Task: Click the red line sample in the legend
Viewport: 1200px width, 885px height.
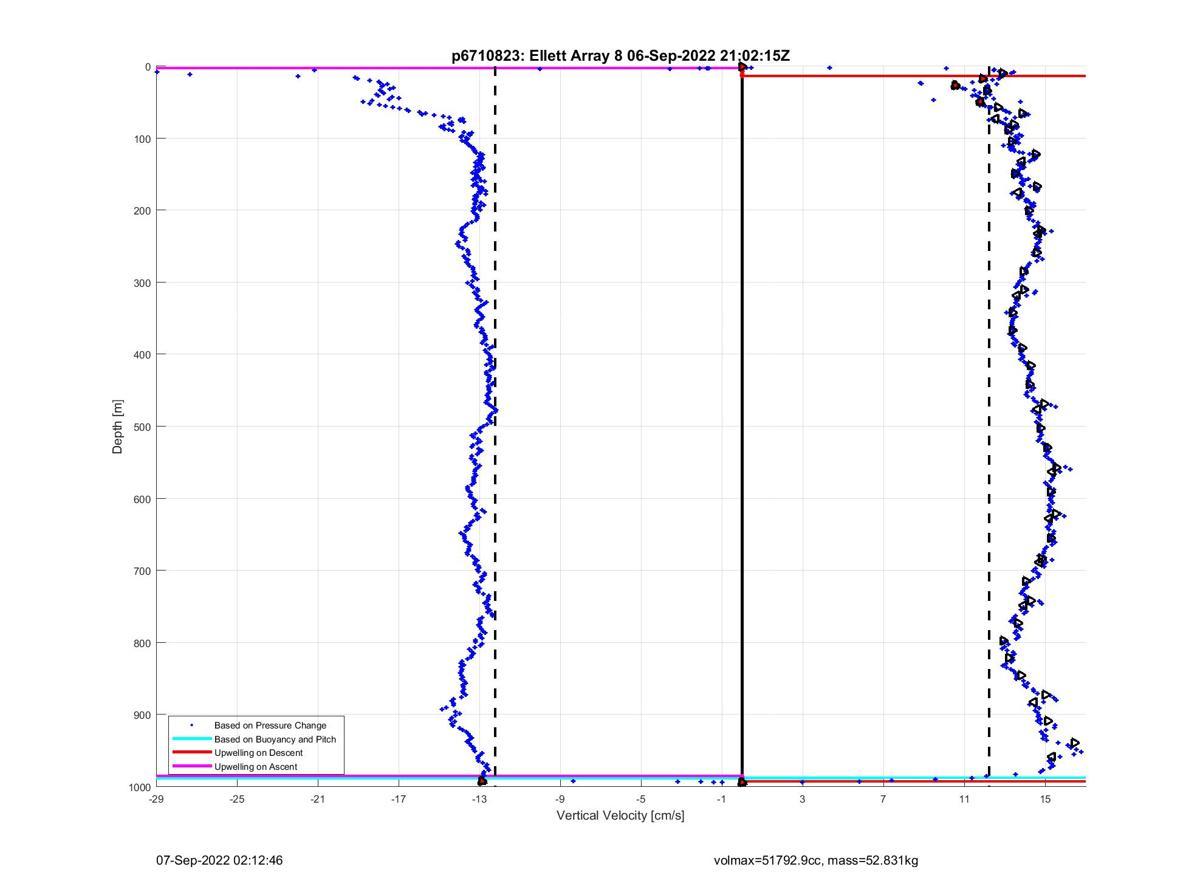Action: (x=192, y=753)
